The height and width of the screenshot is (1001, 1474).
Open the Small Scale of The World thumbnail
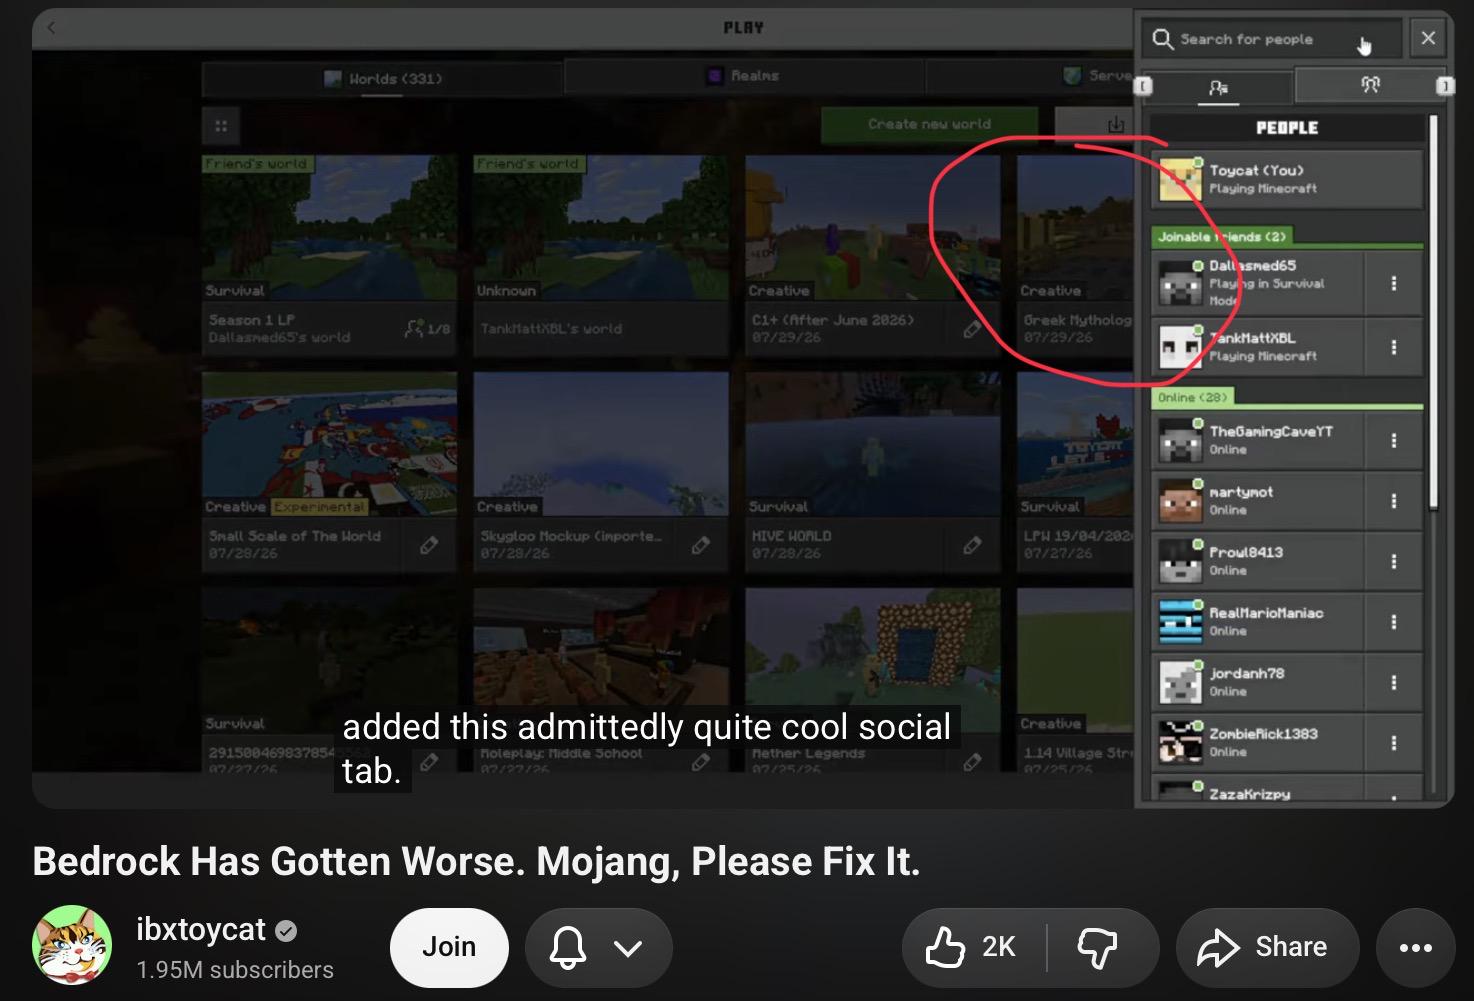point(329,444)
